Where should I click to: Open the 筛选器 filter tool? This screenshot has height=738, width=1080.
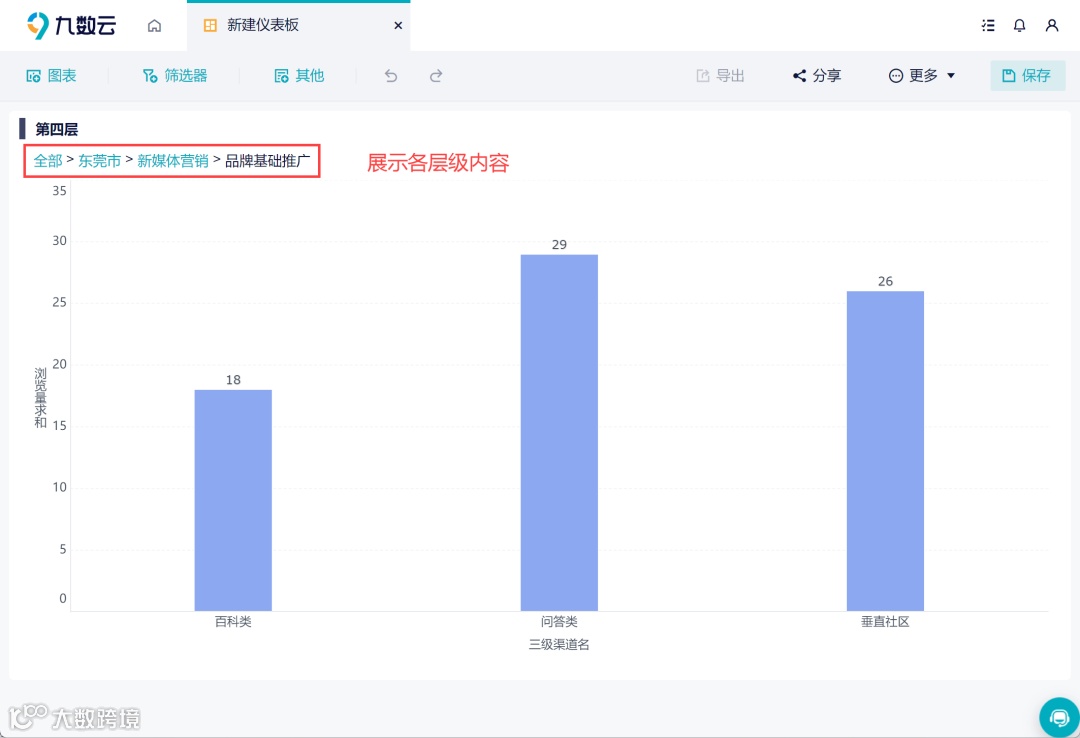click(x=175, y=75)
